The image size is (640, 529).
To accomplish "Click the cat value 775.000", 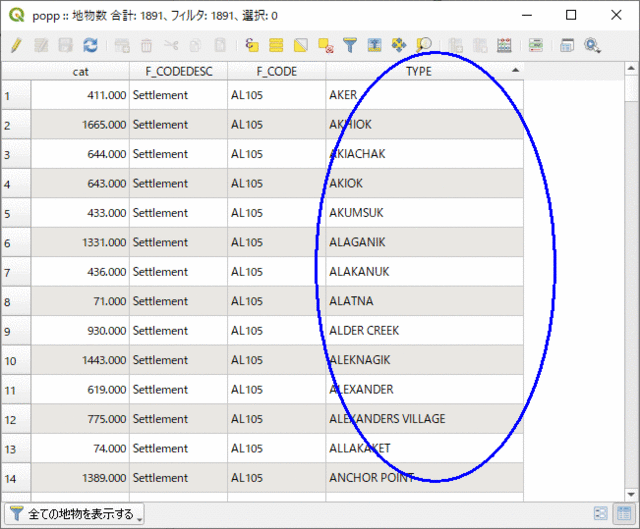I will tap(80, 419).
